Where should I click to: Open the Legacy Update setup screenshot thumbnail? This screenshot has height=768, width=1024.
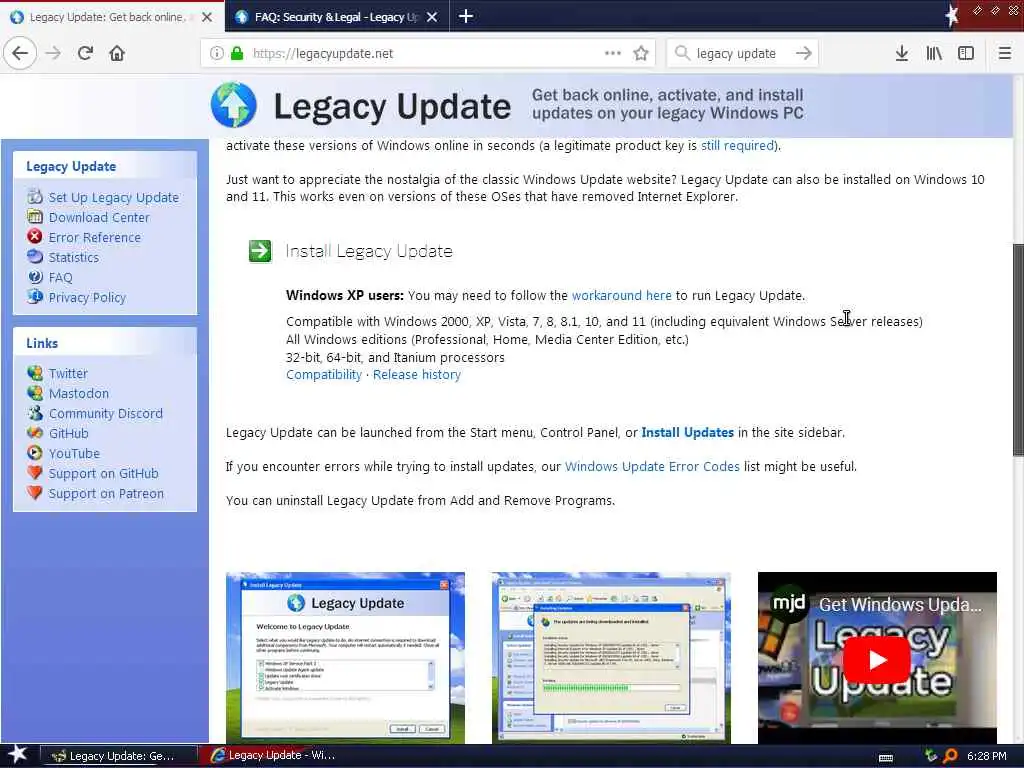[345, 658]
